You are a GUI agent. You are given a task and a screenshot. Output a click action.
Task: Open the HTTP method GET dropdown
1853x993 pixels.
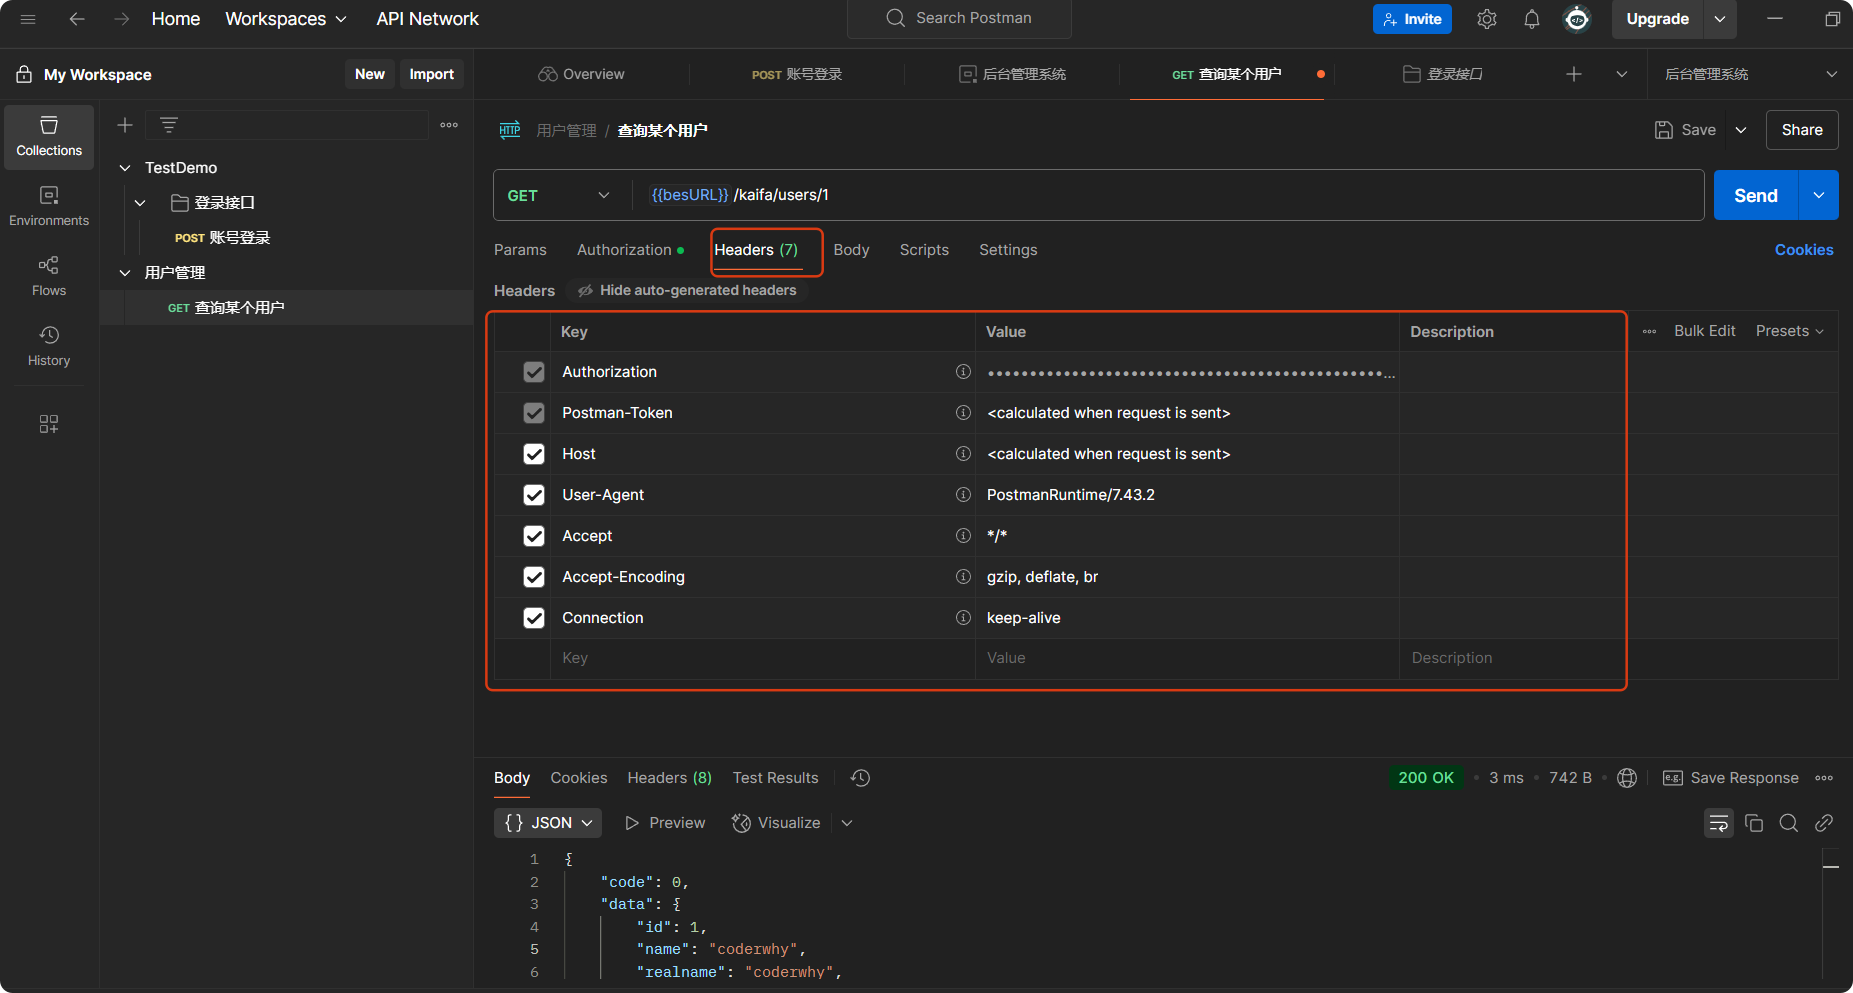559,195
